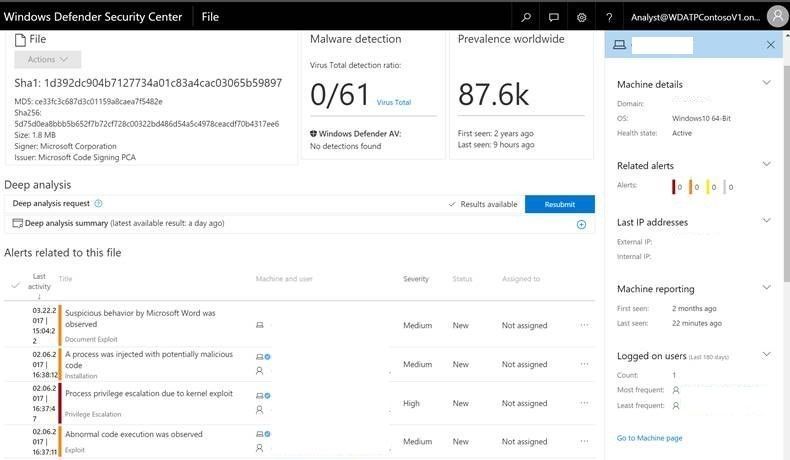Click the Deep analysis summary icon
Viewport: 790px width, 460px height.
pos(18,223)
